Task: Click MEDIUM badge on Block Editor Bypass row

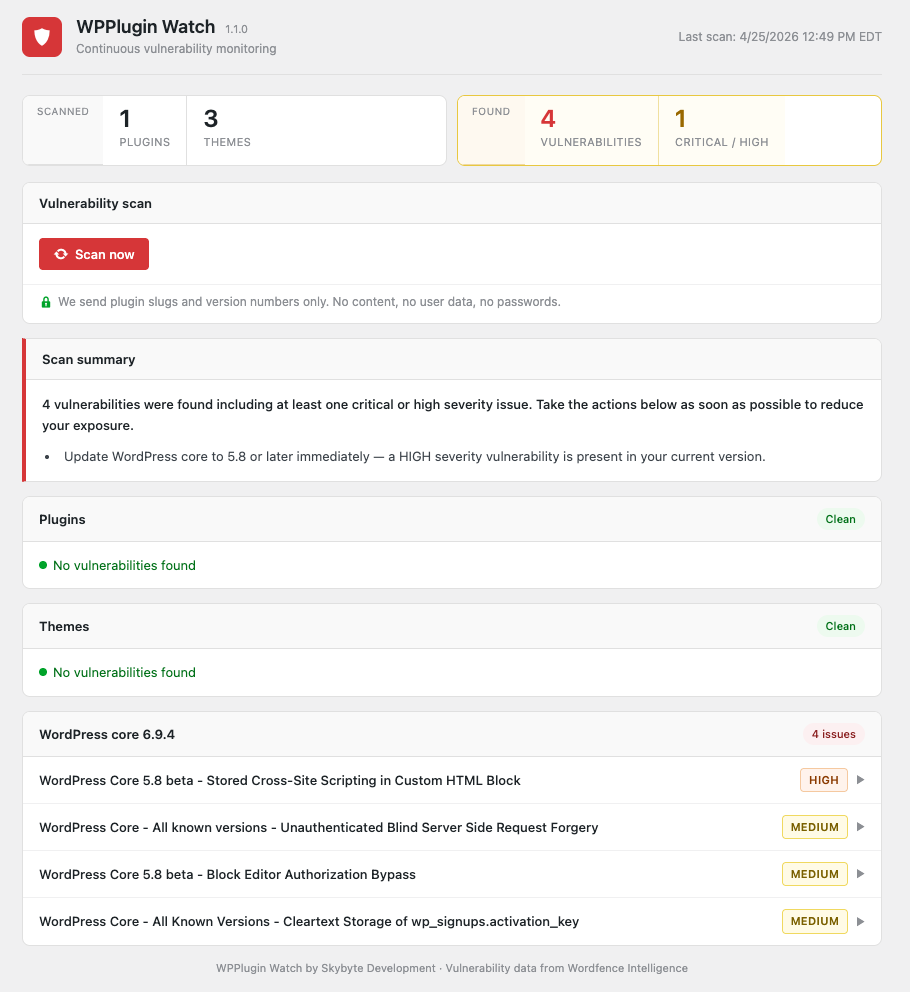Action: (x=814, y=874)
